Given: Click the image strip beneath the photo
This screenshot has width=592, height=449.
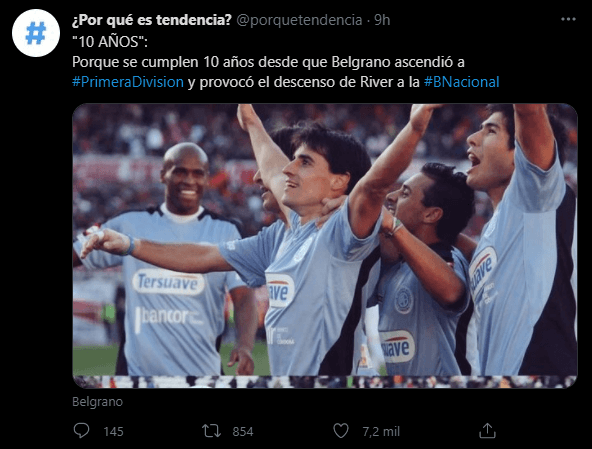Looking at the screenshot, I should 325,382.
